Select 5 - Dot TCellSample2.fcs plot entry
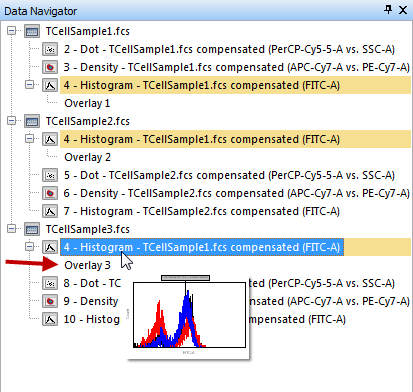This screenshot has height=392, width=413. click(229, 175)
